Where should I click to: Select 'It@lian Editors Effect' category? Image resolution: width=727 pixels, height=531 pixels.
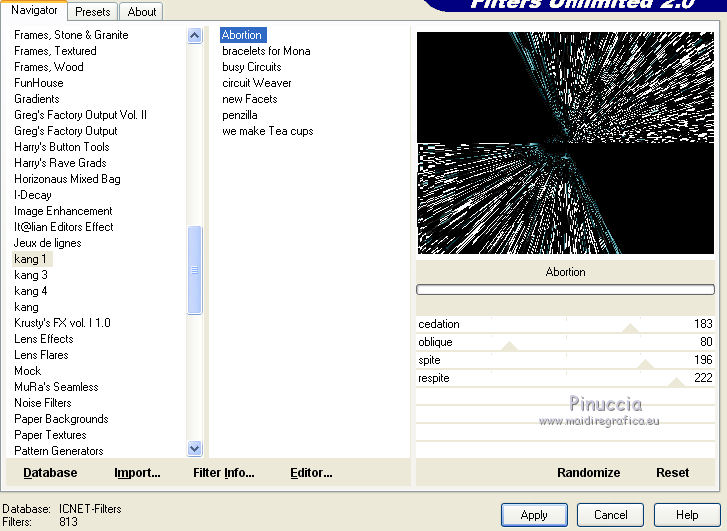pos(64,227)
